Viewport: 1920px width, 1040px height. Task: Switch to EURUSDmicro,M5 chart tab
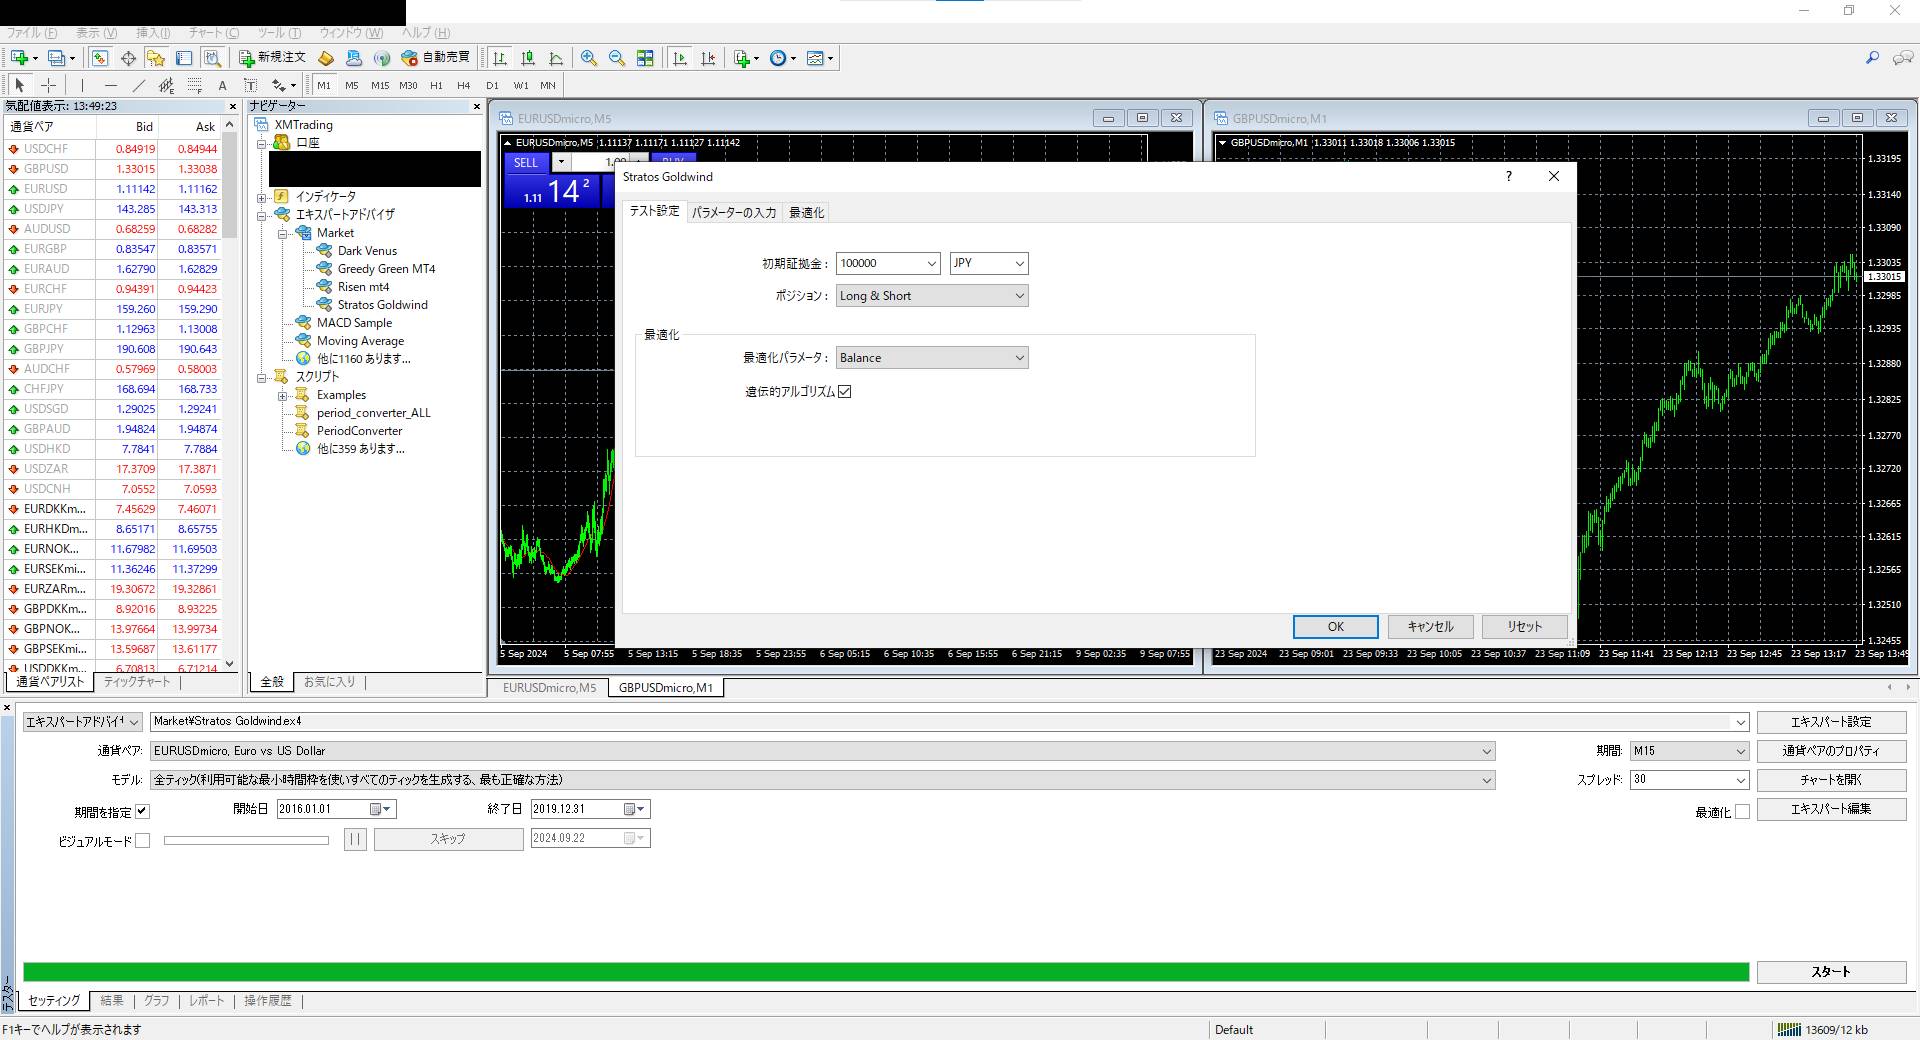(549, 688)
